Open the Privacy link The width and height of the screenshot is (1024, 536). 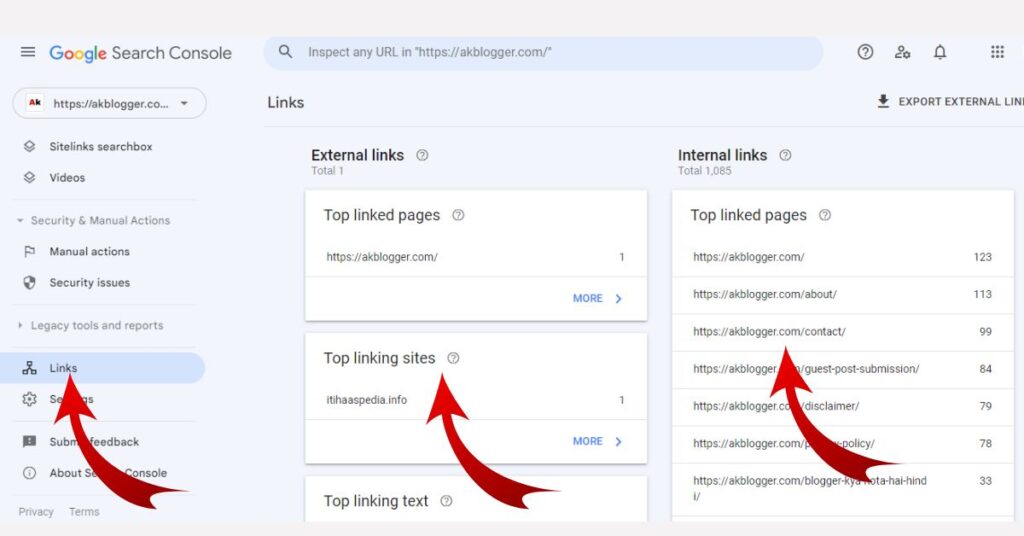tap(36, 512)
